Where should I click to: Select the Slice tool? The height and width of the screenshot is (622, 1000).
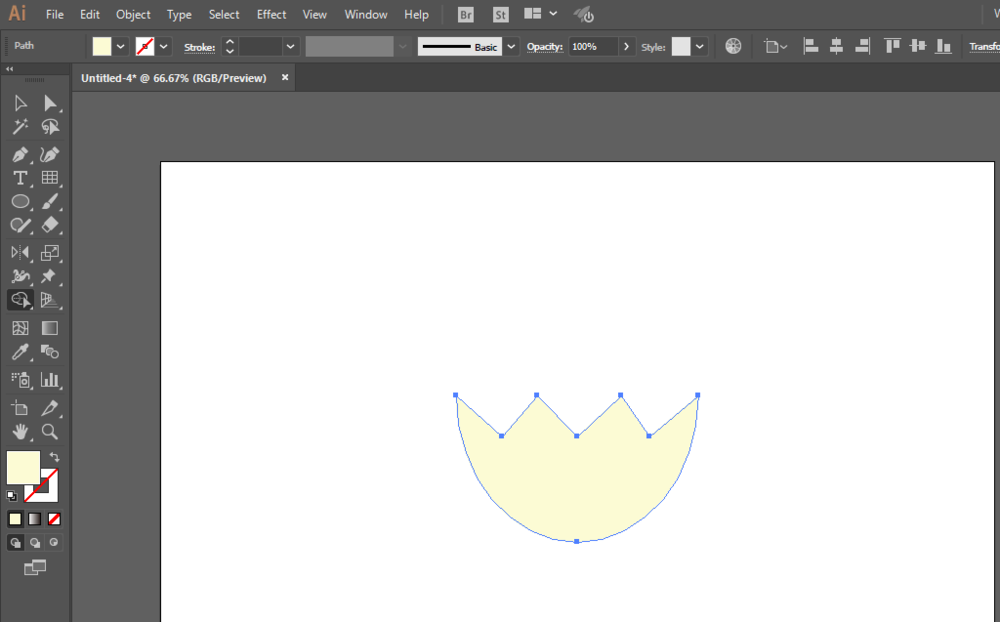tap(50, 408)
